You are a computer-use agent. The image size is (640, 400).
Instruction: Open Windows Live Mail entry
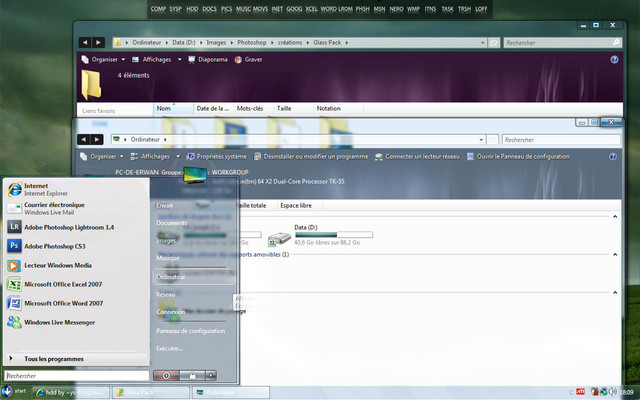pyautogui.click(x=76, y=208)
